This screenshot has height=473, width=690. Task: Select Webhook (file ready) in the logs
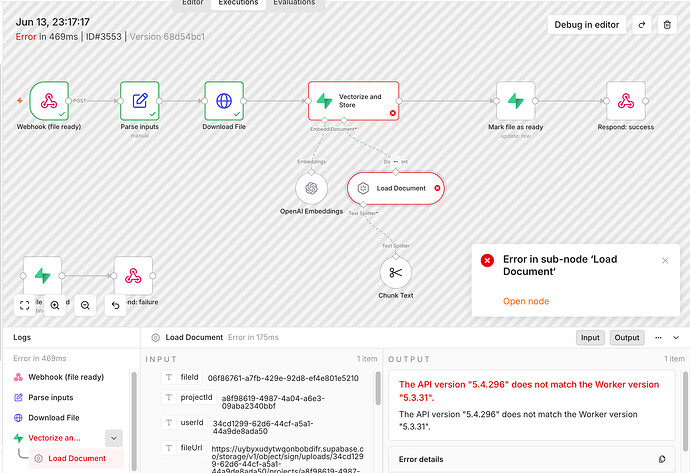pyautogui.click(x=66, y=377)
